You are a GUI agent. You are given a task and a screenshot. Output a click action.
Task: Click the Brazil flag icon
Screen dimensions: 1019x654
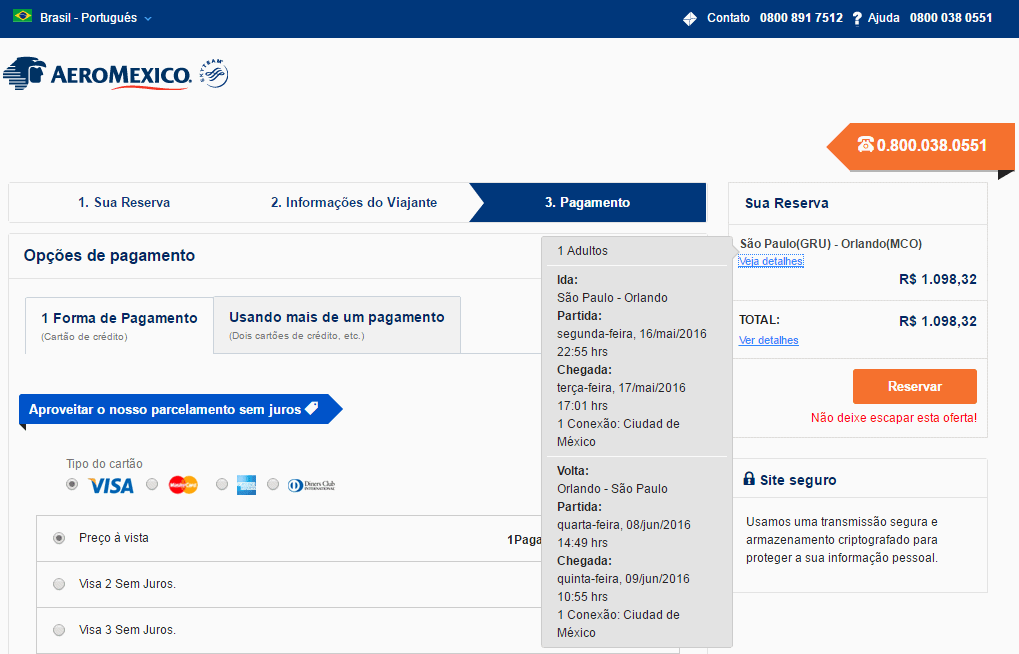23,16
